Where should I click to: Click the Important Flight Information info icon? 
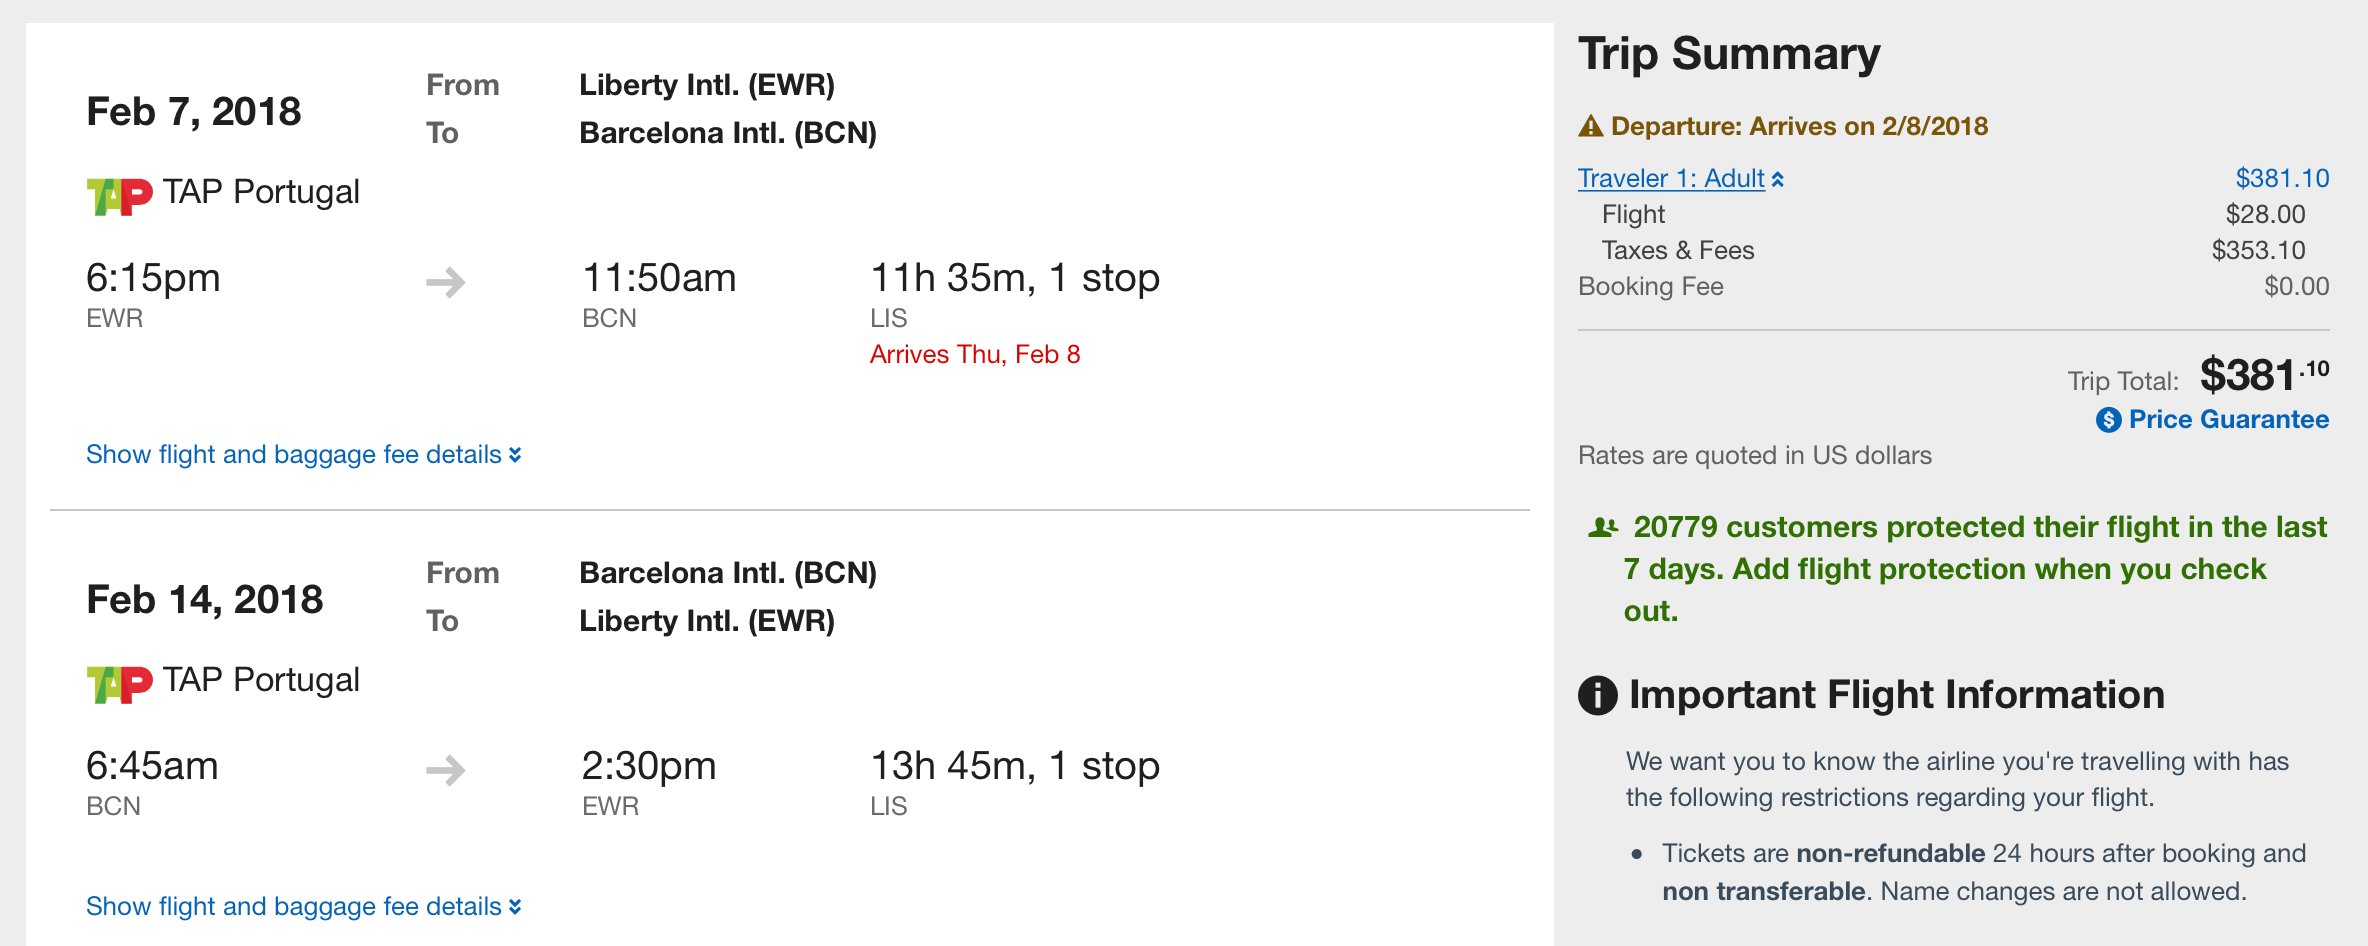(x=1597, y=695)
